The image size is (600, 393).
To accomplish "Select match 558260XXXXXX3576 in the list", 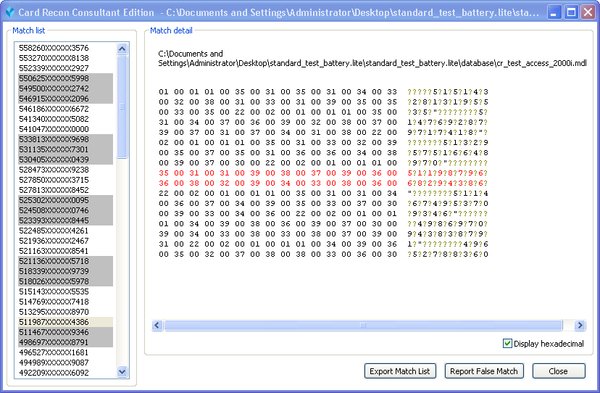I will tap(65, 48).
